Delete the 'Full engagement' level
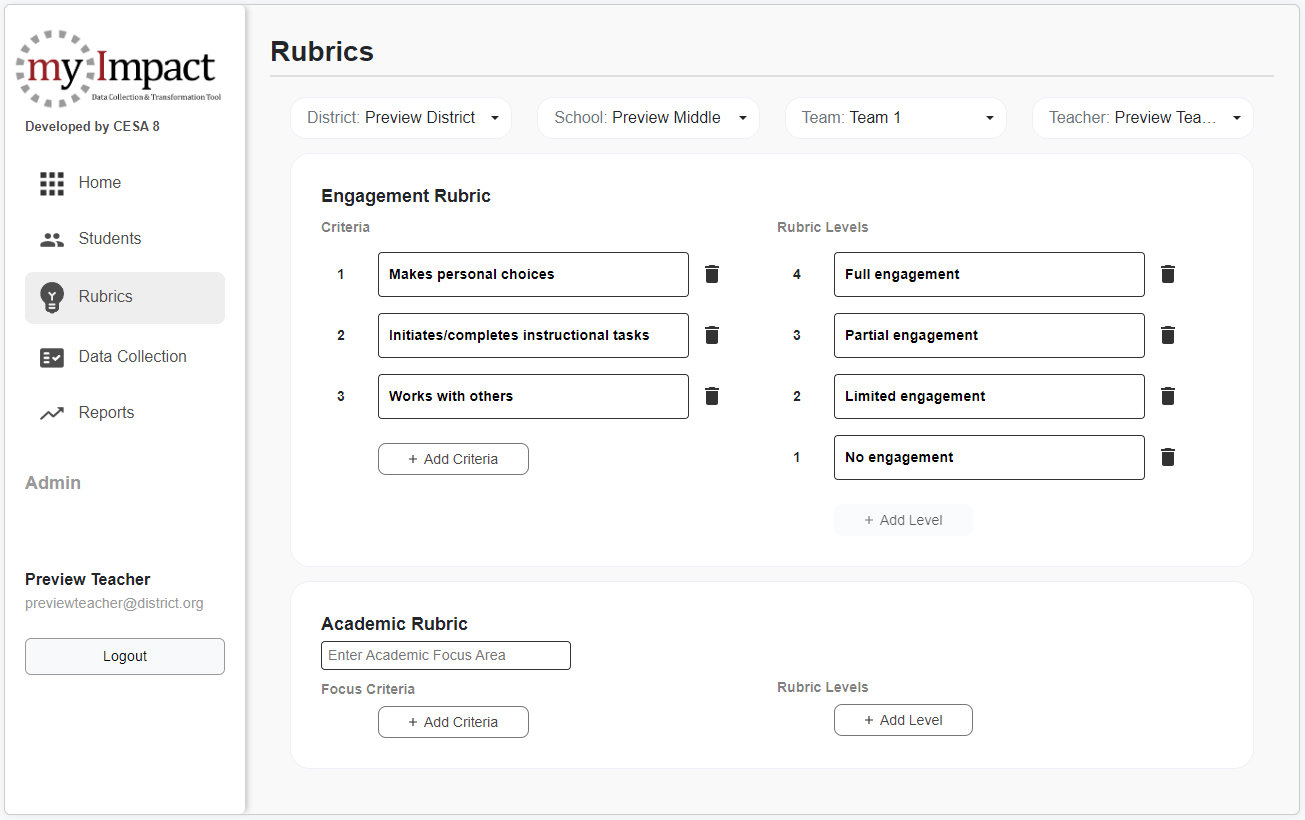This screenshot has height=820, width=1305. pyautogui.click(x=1168, y=274)
